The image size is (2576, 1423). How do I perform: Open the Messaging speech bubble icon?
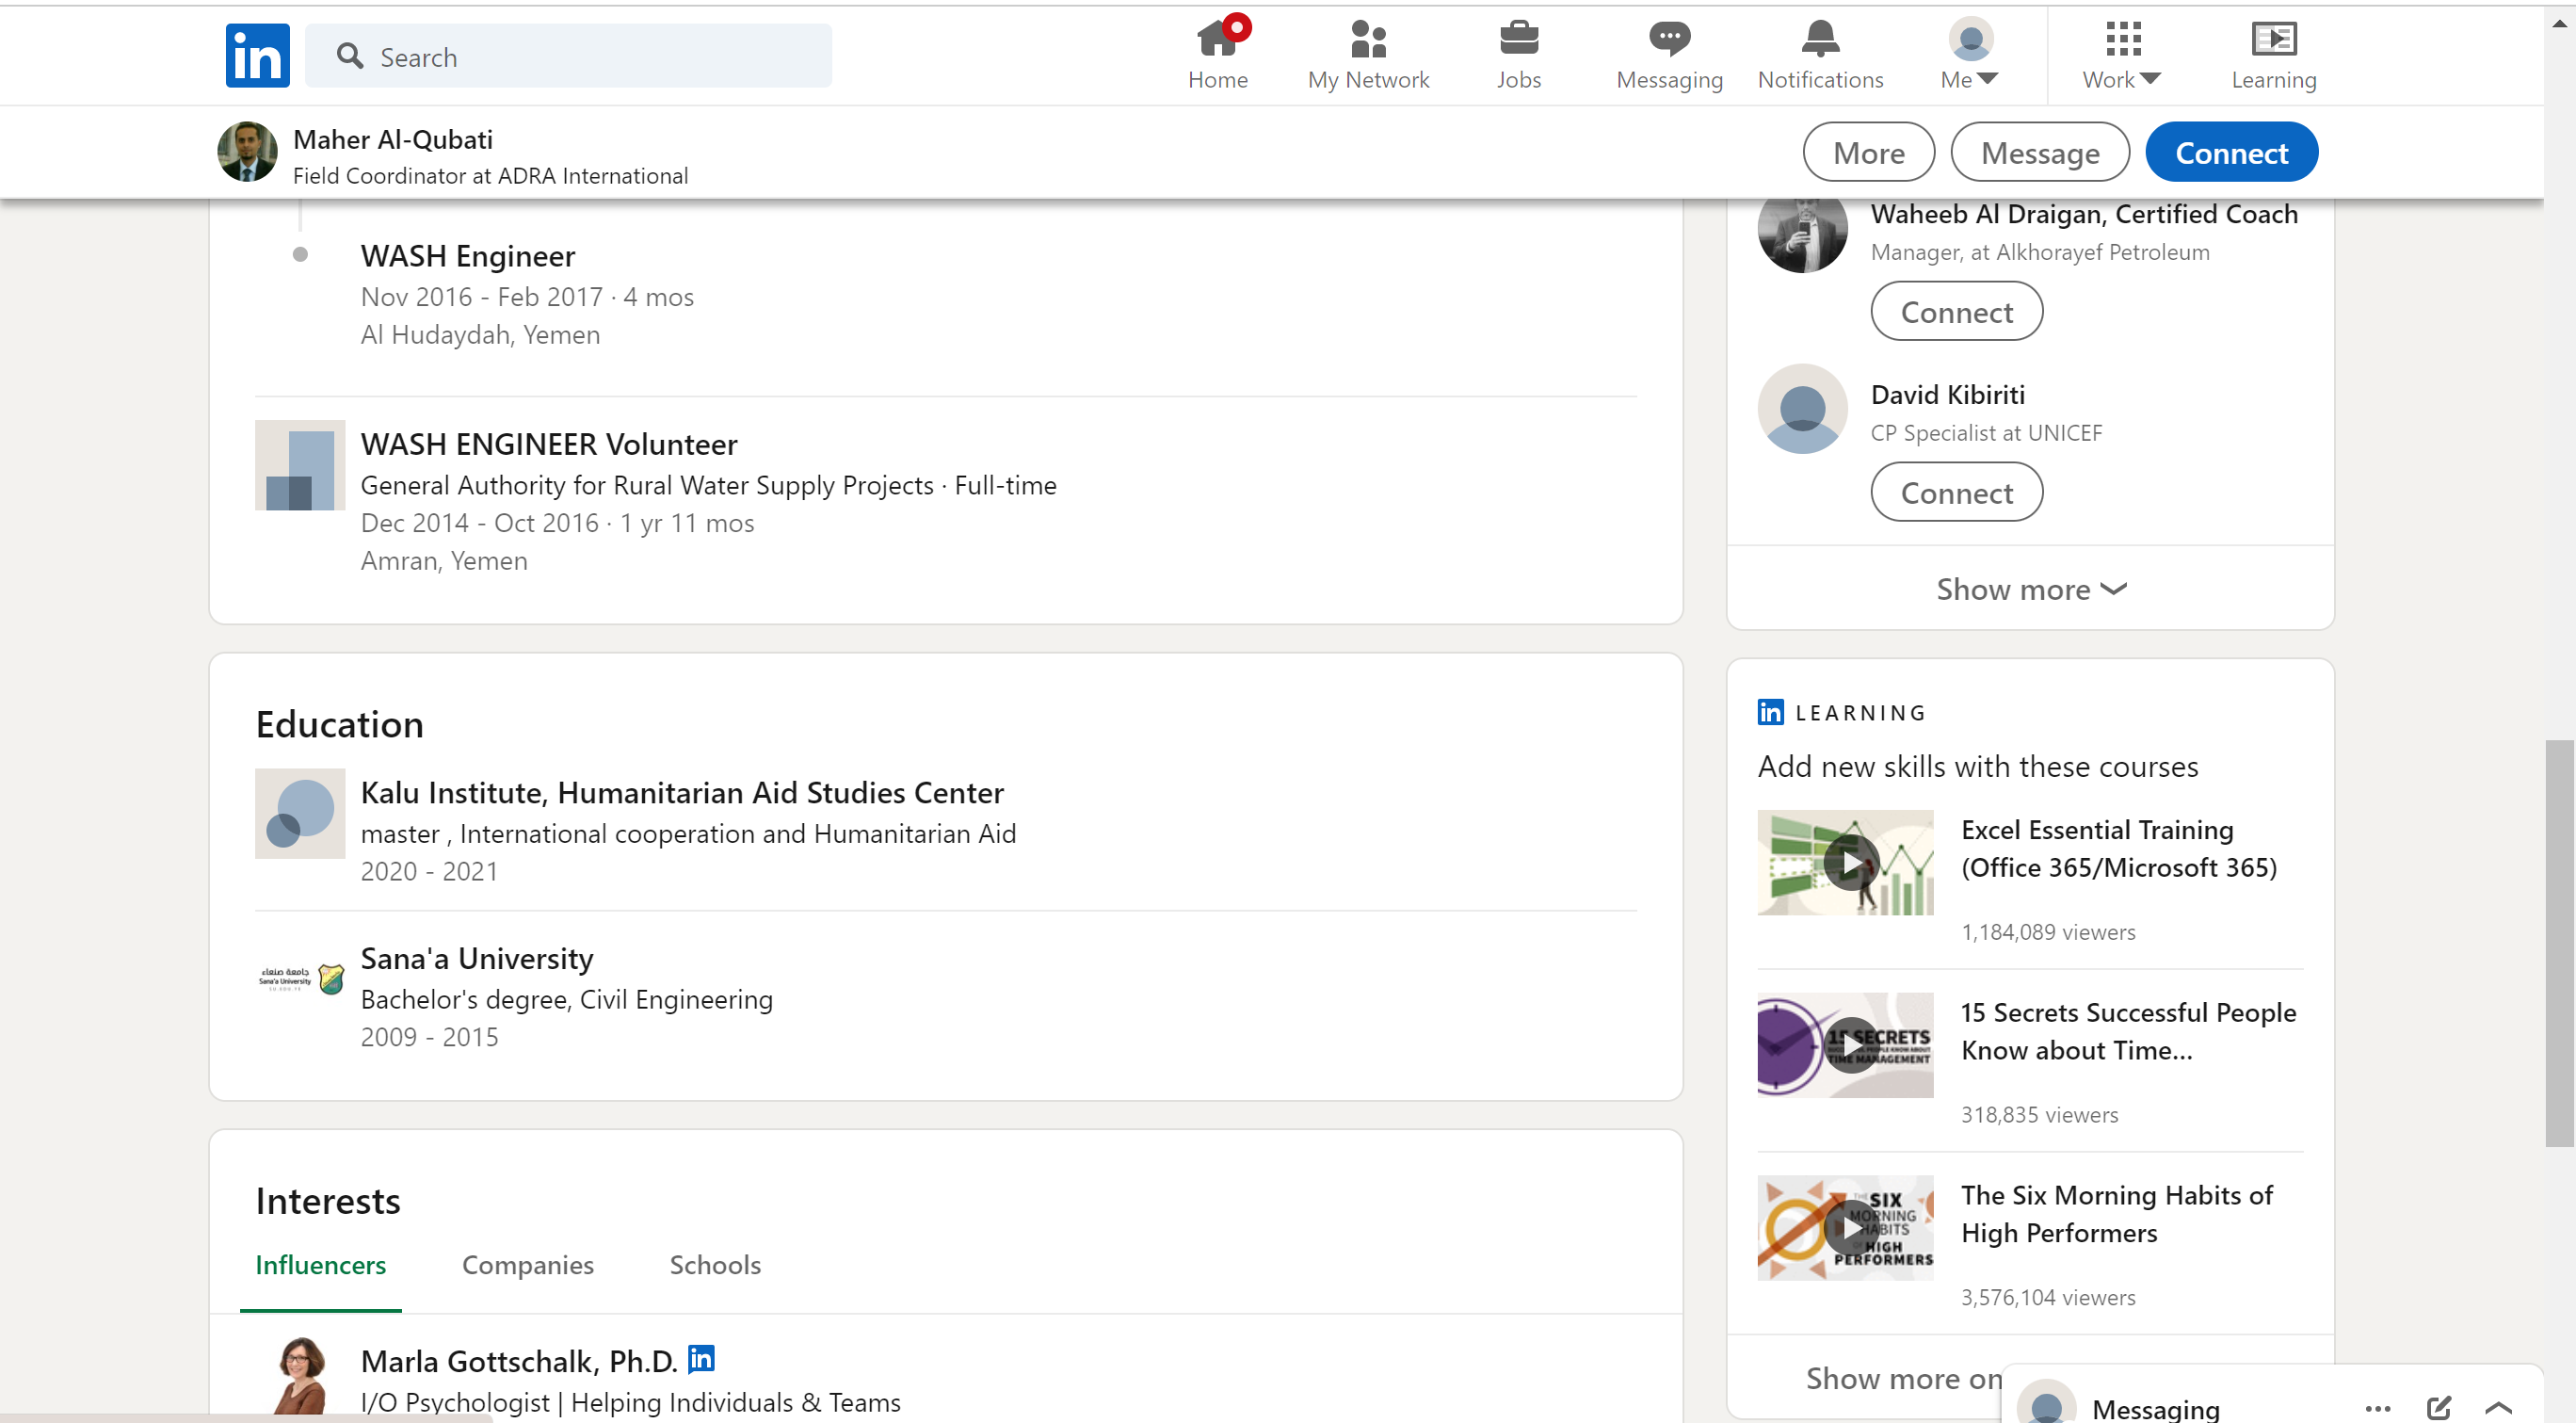tap(1668, 40)
